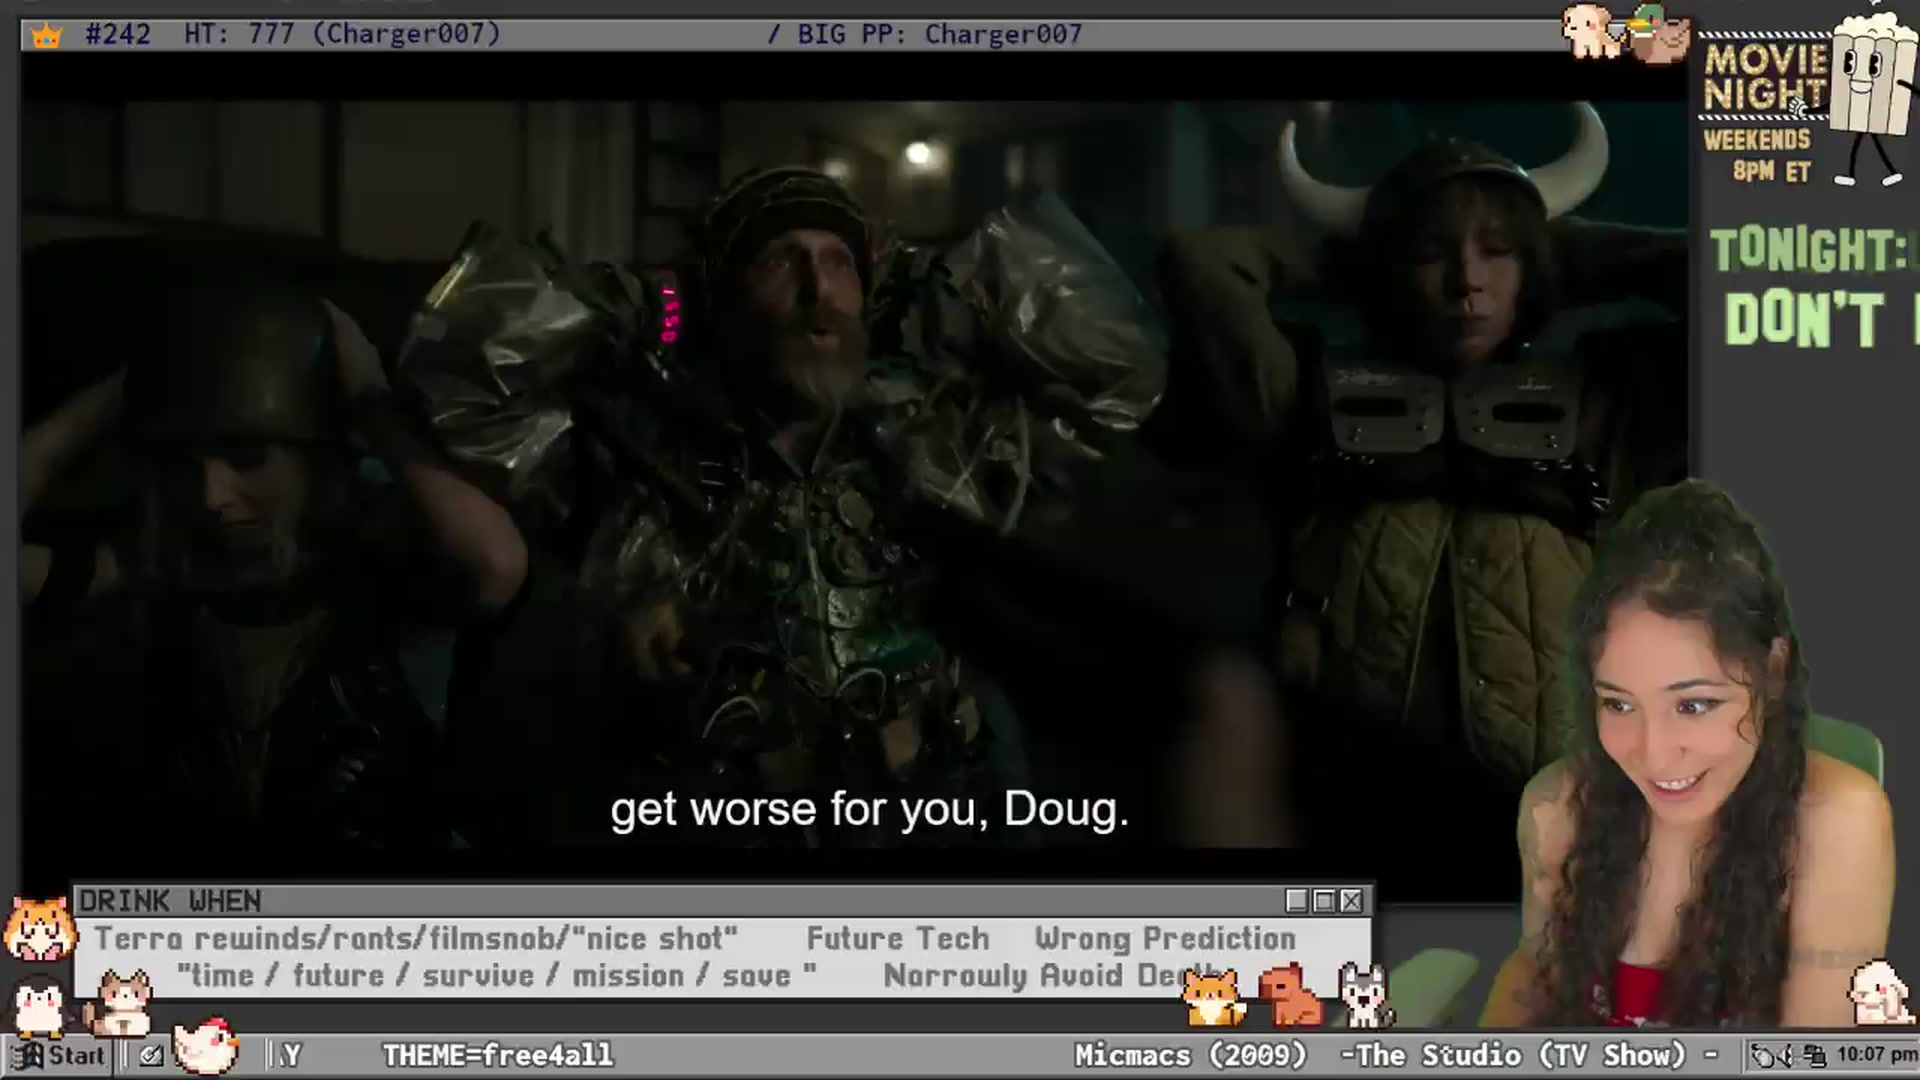Click the 'time / future / survive' rule
Viewport: 1920px width, 1080px height.
click(x=496, y=976)
